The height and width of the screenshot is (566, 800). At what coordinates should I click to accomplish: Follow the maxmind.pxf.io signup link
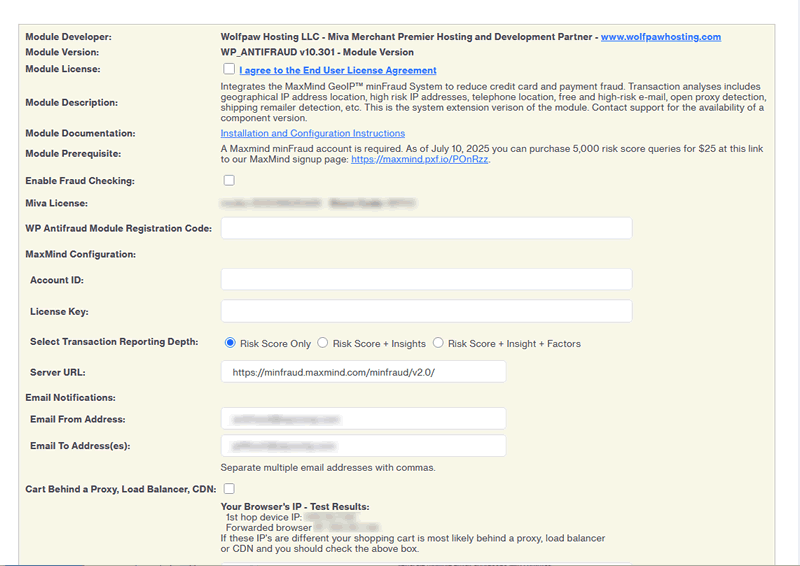[419, 159]
